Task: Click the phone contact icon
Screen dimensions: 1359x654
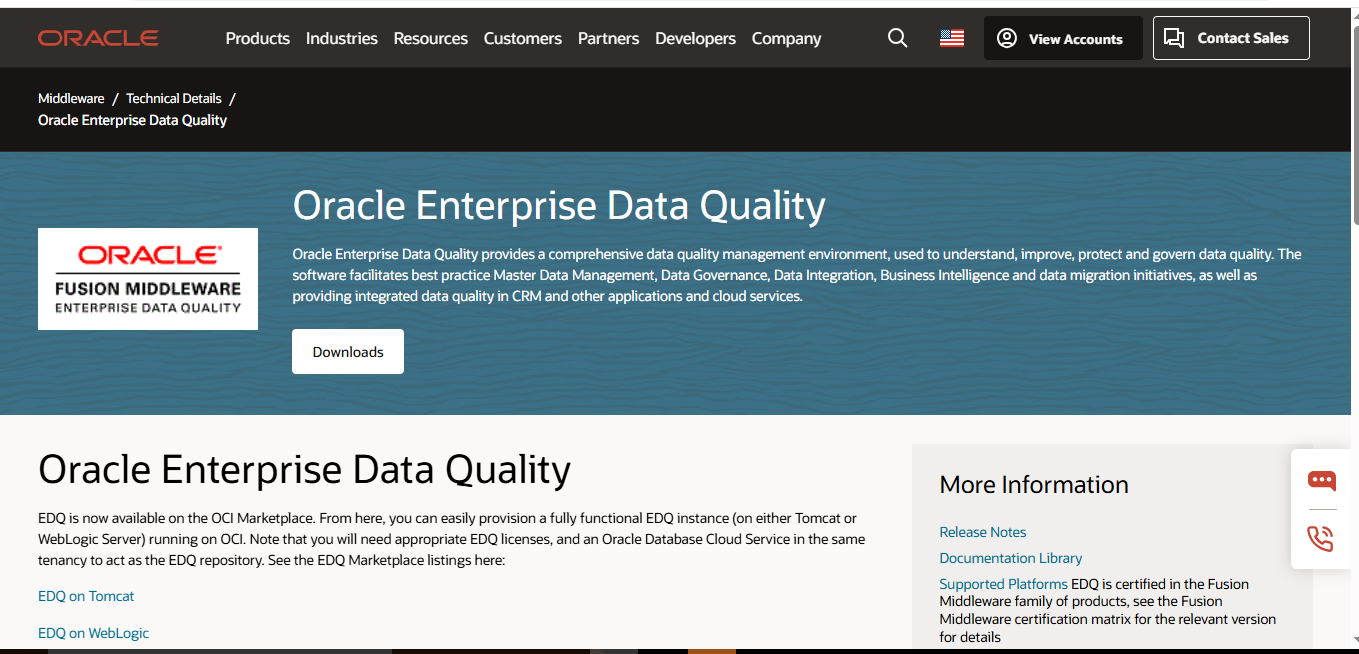Action: pos(1322,538)
